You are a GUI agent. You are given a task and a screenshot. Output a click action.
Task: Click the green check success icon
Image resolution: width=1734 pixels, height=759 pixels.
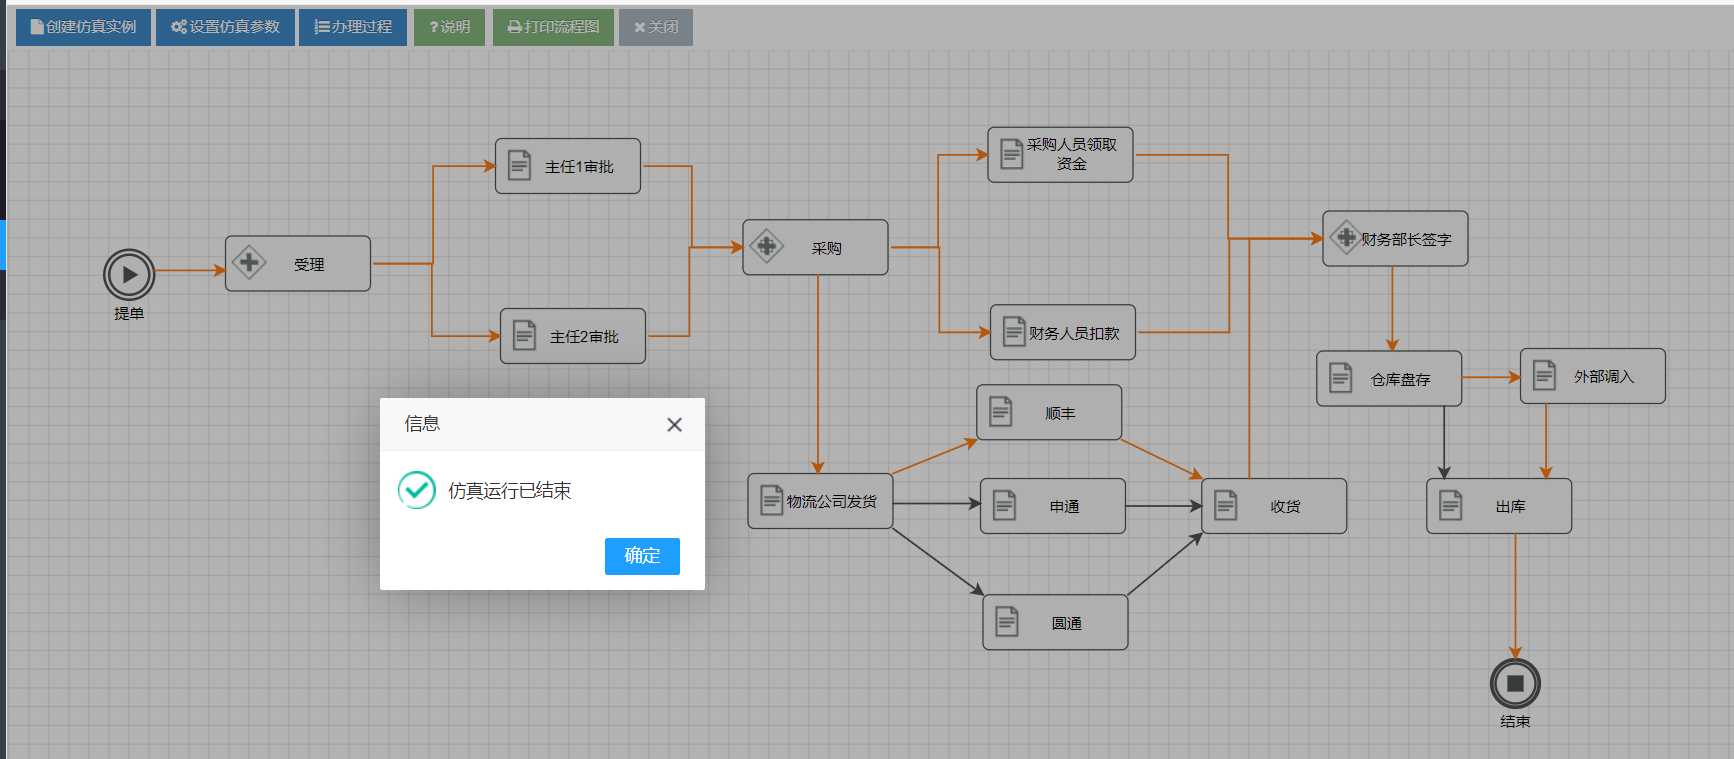[x=417, y=490]
